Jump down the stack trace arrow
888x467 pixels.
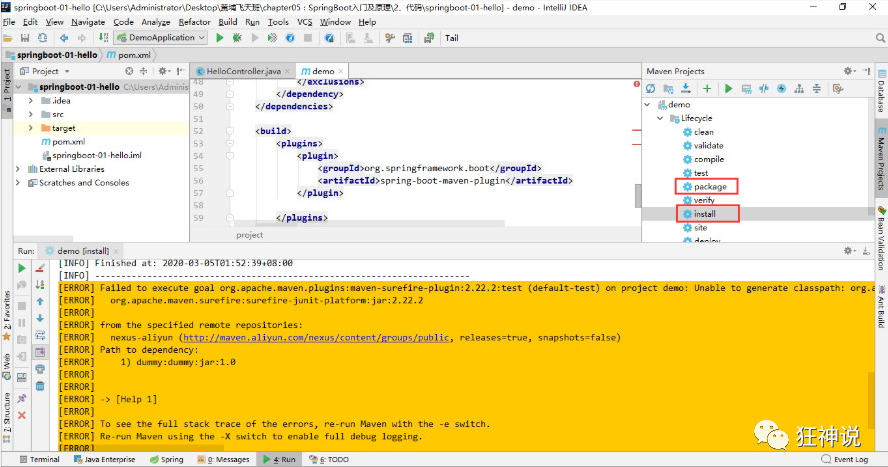(40, 319)
